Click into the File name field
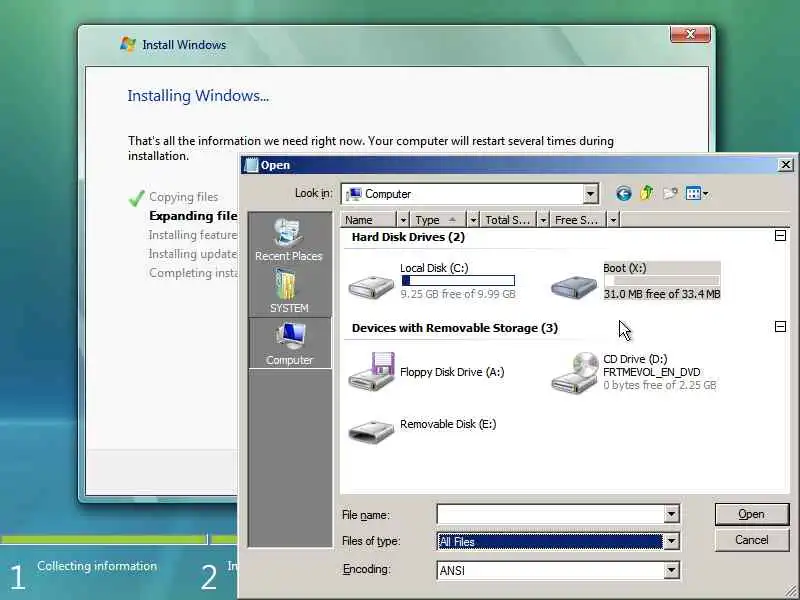This screenshot has height=600, width=800. pyautogui.click(x=551, y=514)
